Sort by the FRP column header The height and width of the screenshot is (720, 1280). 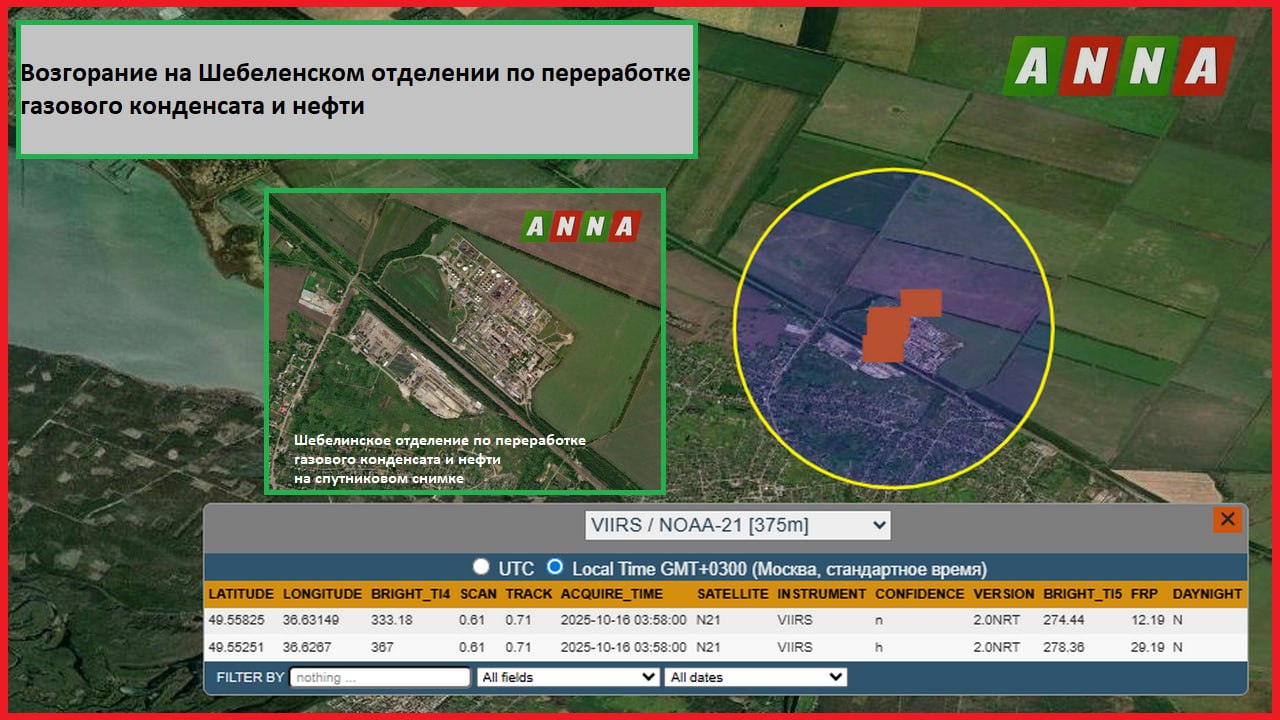pos(1144,594)
